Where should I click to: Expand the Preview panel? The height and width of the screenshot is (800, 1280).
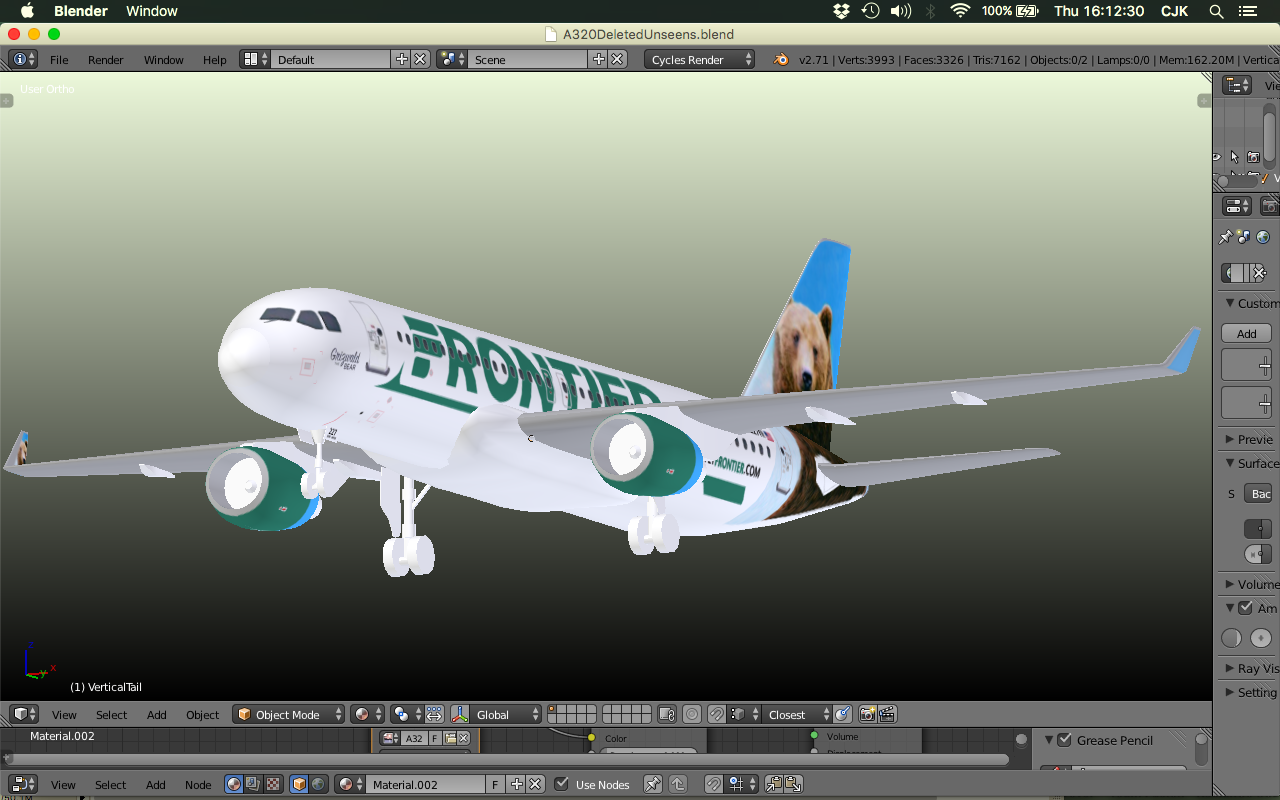(1230, 439)
